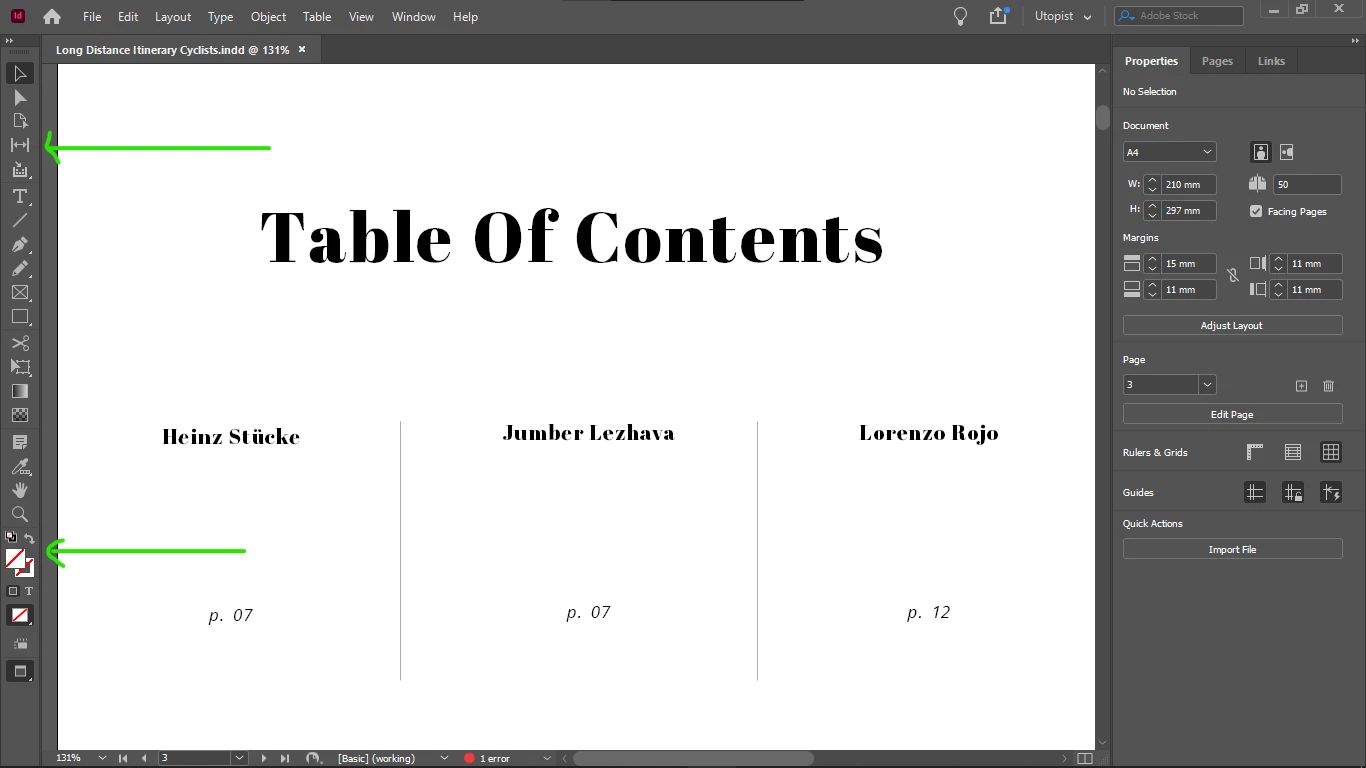Open the File menu
The width and height of the screenshot is (1366, 768).
click(92, 16)
